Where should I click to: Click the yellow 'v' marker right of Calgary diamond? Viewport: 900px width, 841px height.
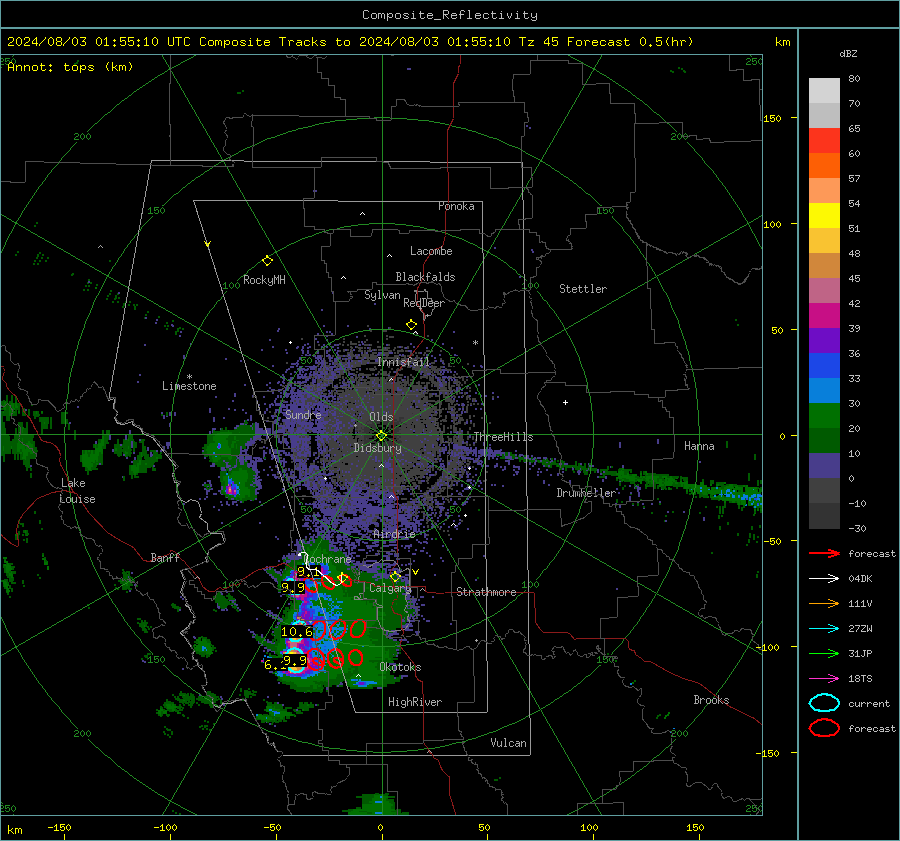point(416,572)
